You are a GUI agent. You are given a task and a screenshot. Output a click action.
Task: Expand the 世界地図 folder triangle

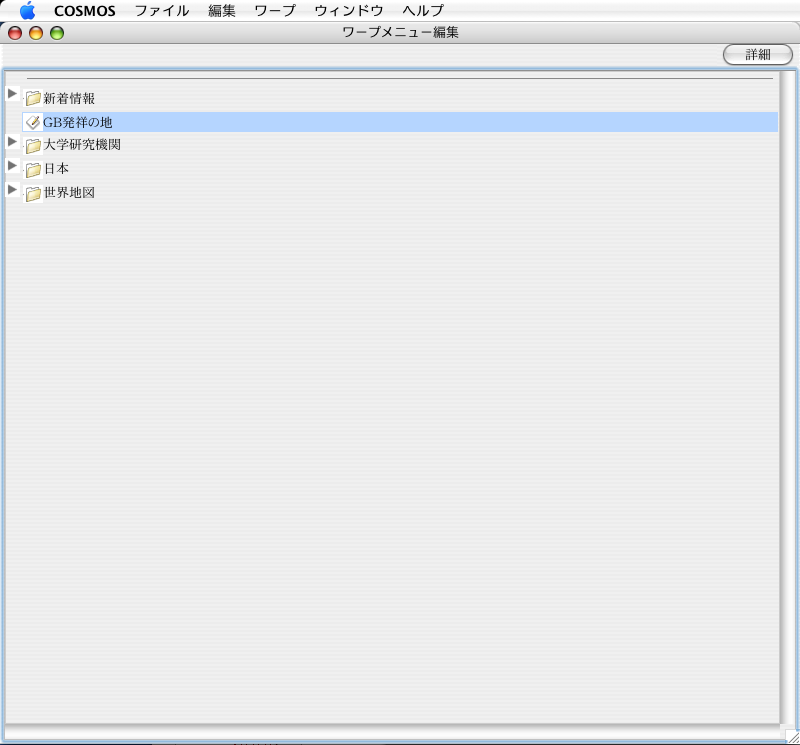[x=12, y=189]
